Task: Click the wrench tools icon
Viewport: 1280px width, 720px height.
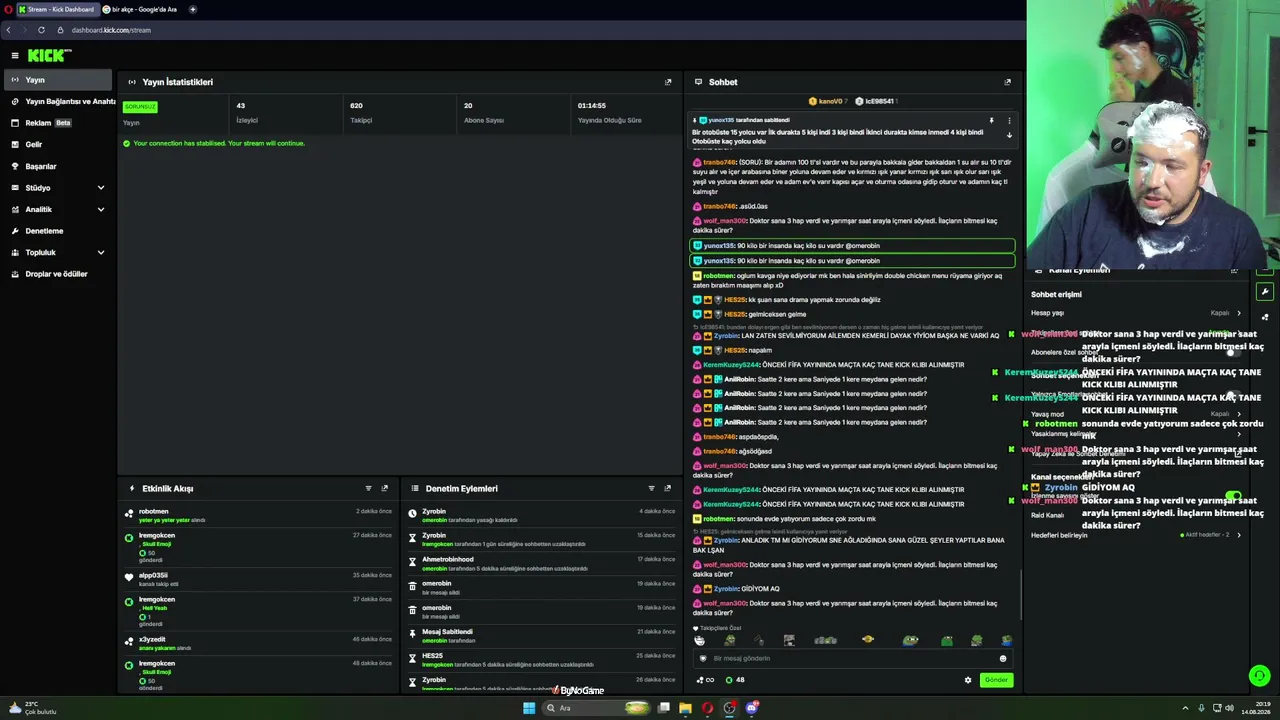Action: pos(1265,292)
